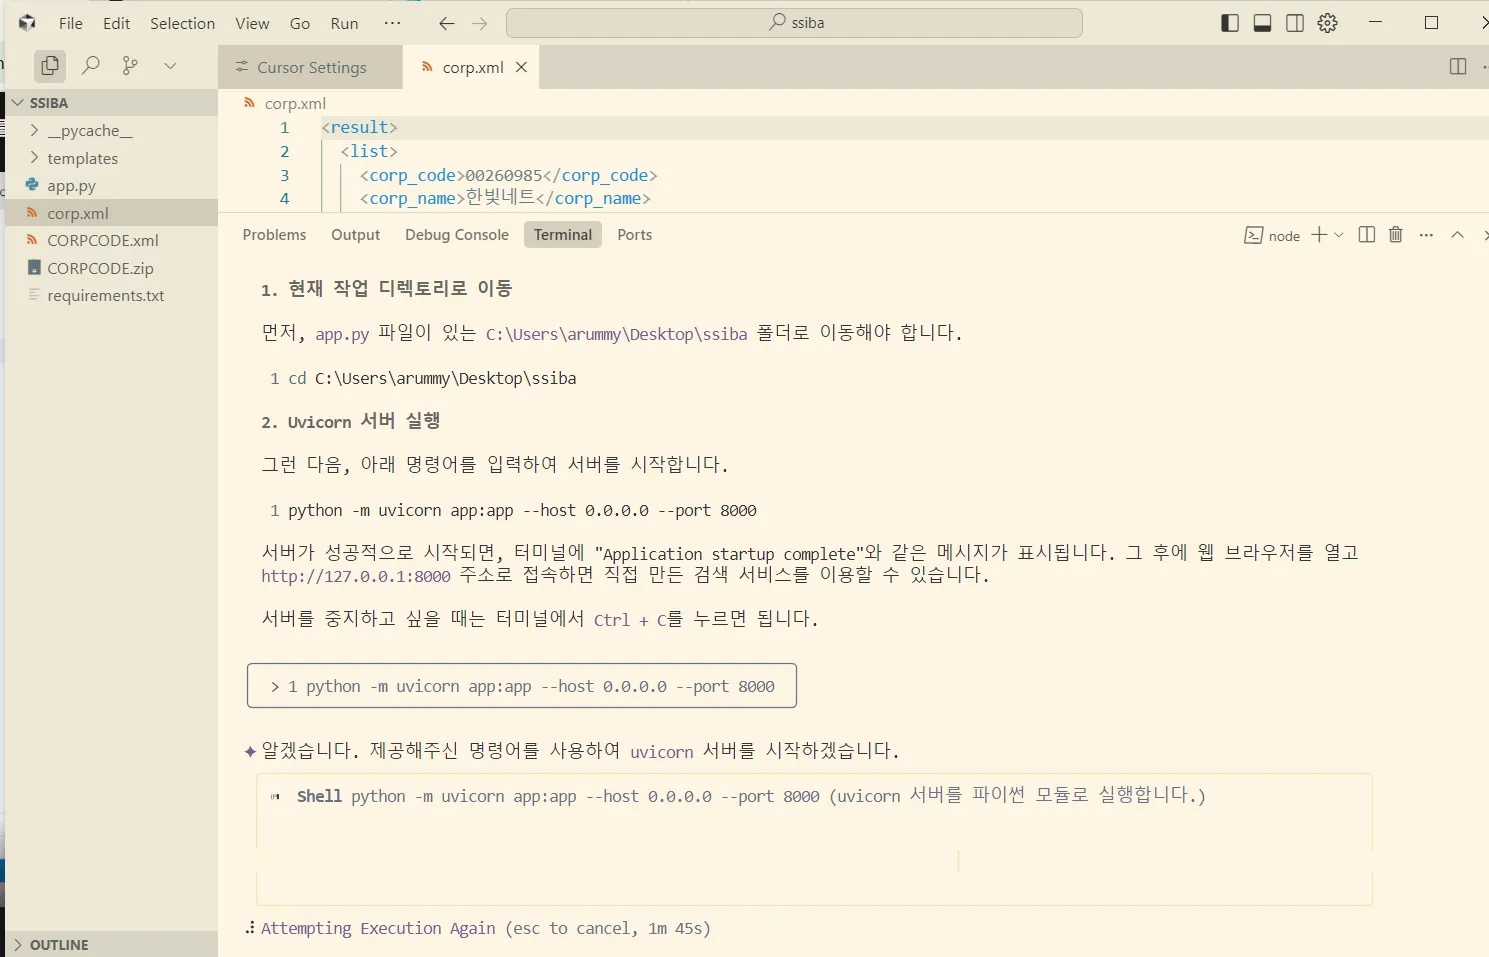Click line number 3 in editor
1489x957 pixels.
click(x=284, y=175)
